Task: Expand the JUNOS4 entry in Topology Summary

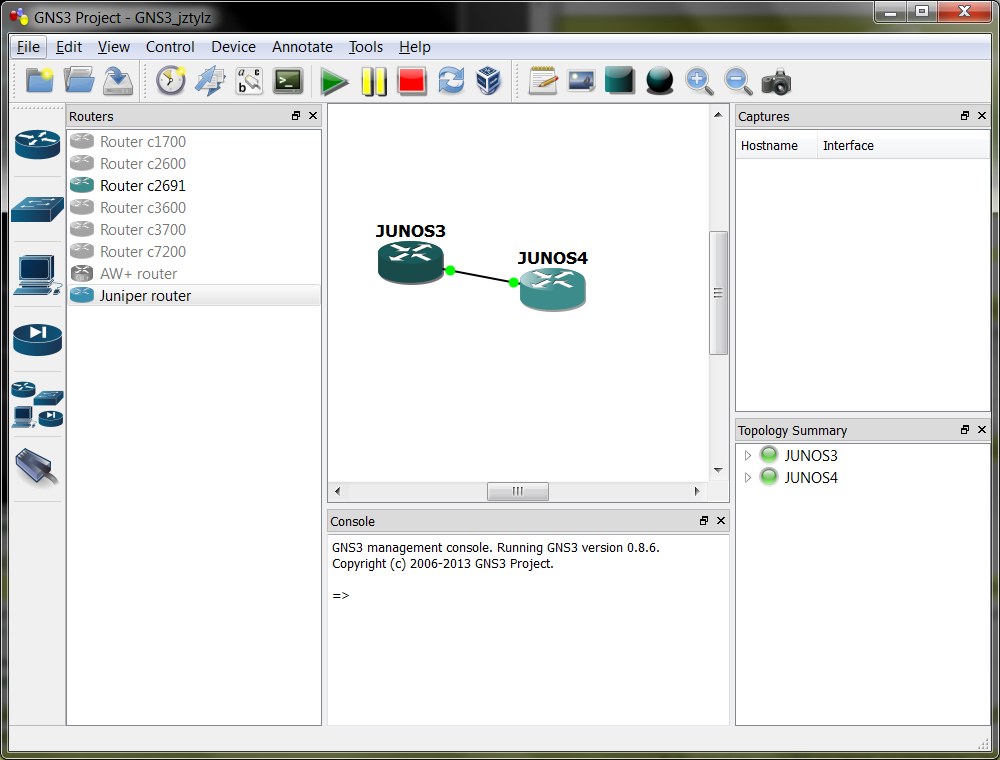Action: pos(747,477)
